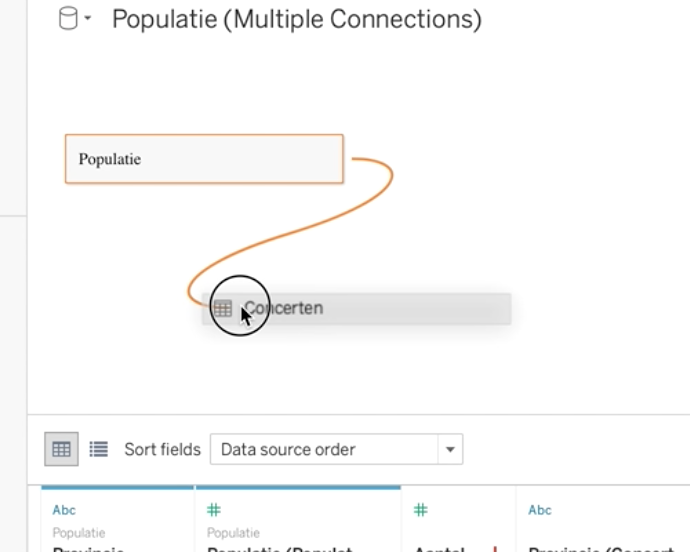The height and width of the screenshot is (552, 690).
Task: Click the Concerten table grid icon
Action: point(222,309)
